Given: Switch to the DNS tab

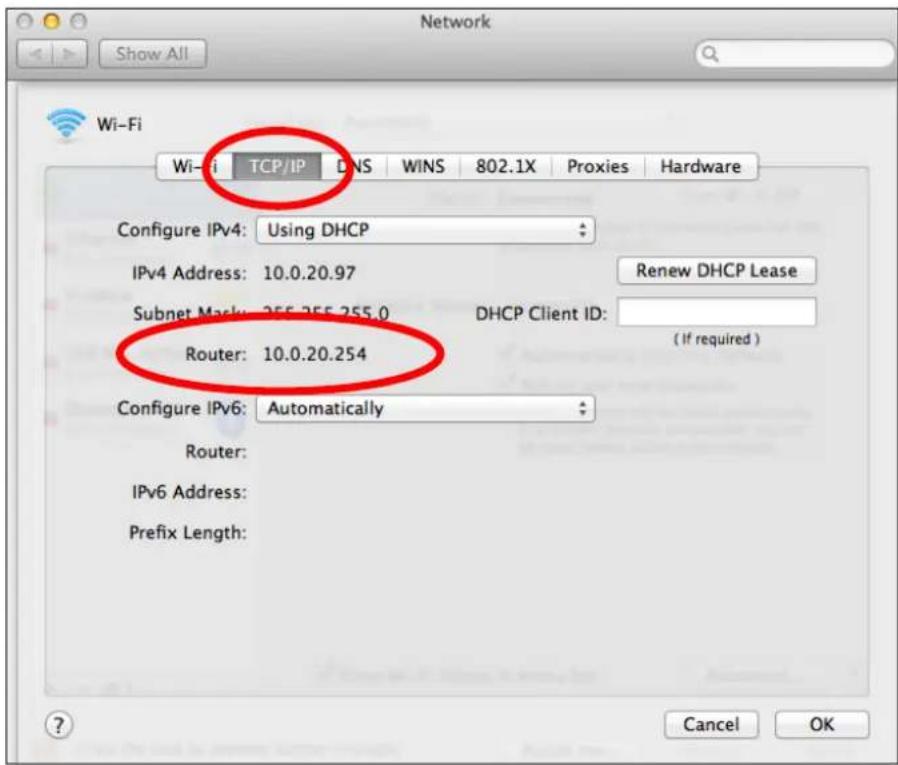Looking at the screenshot, I should click(354, 167).
